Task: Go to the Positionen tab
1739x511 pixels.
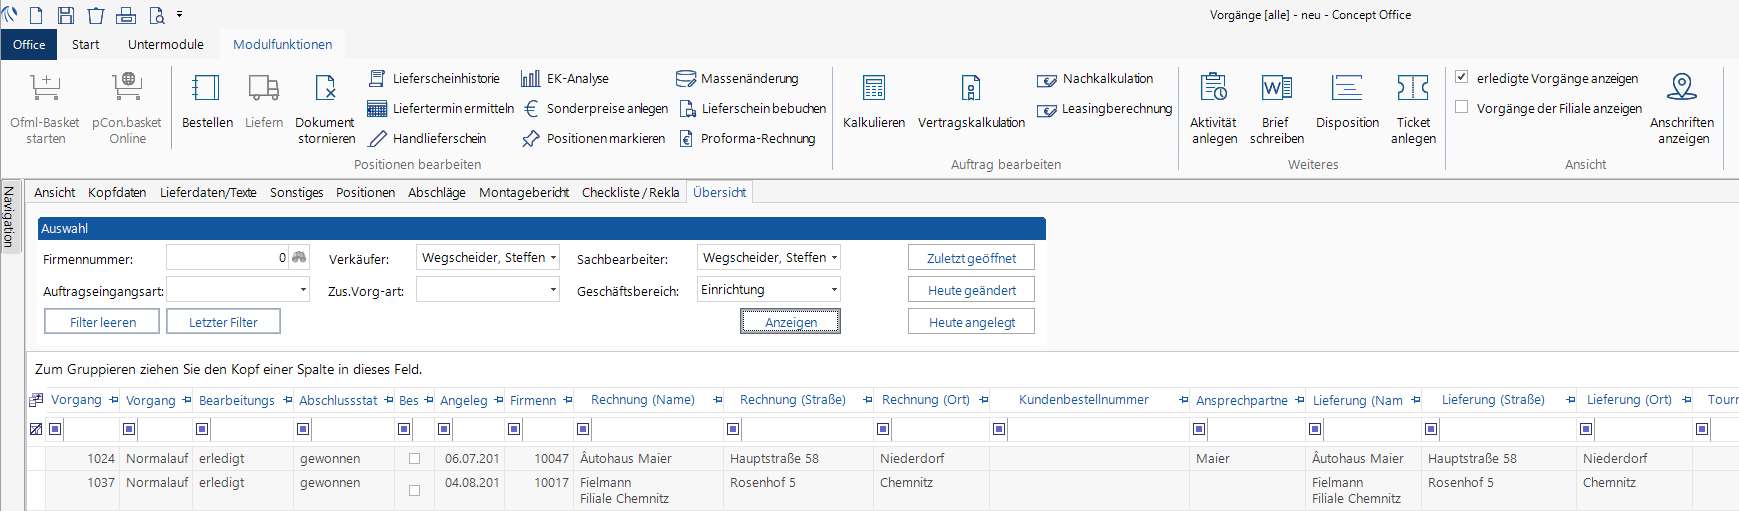Action: (365, 192)
